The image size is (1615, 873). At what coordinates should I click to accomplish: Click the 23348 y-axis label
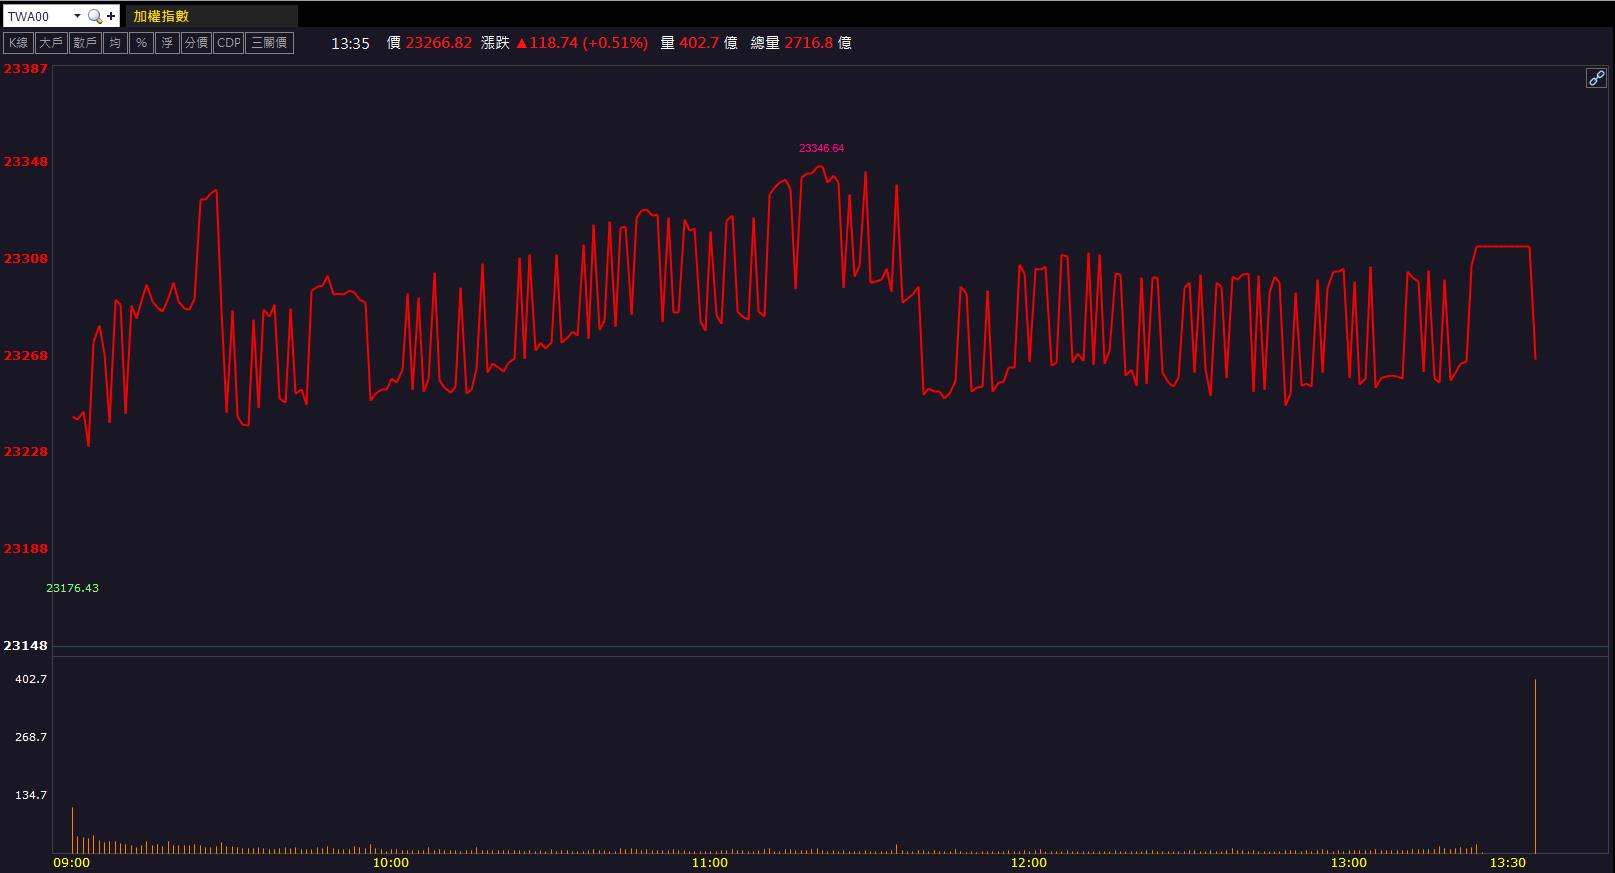point(26,162)
